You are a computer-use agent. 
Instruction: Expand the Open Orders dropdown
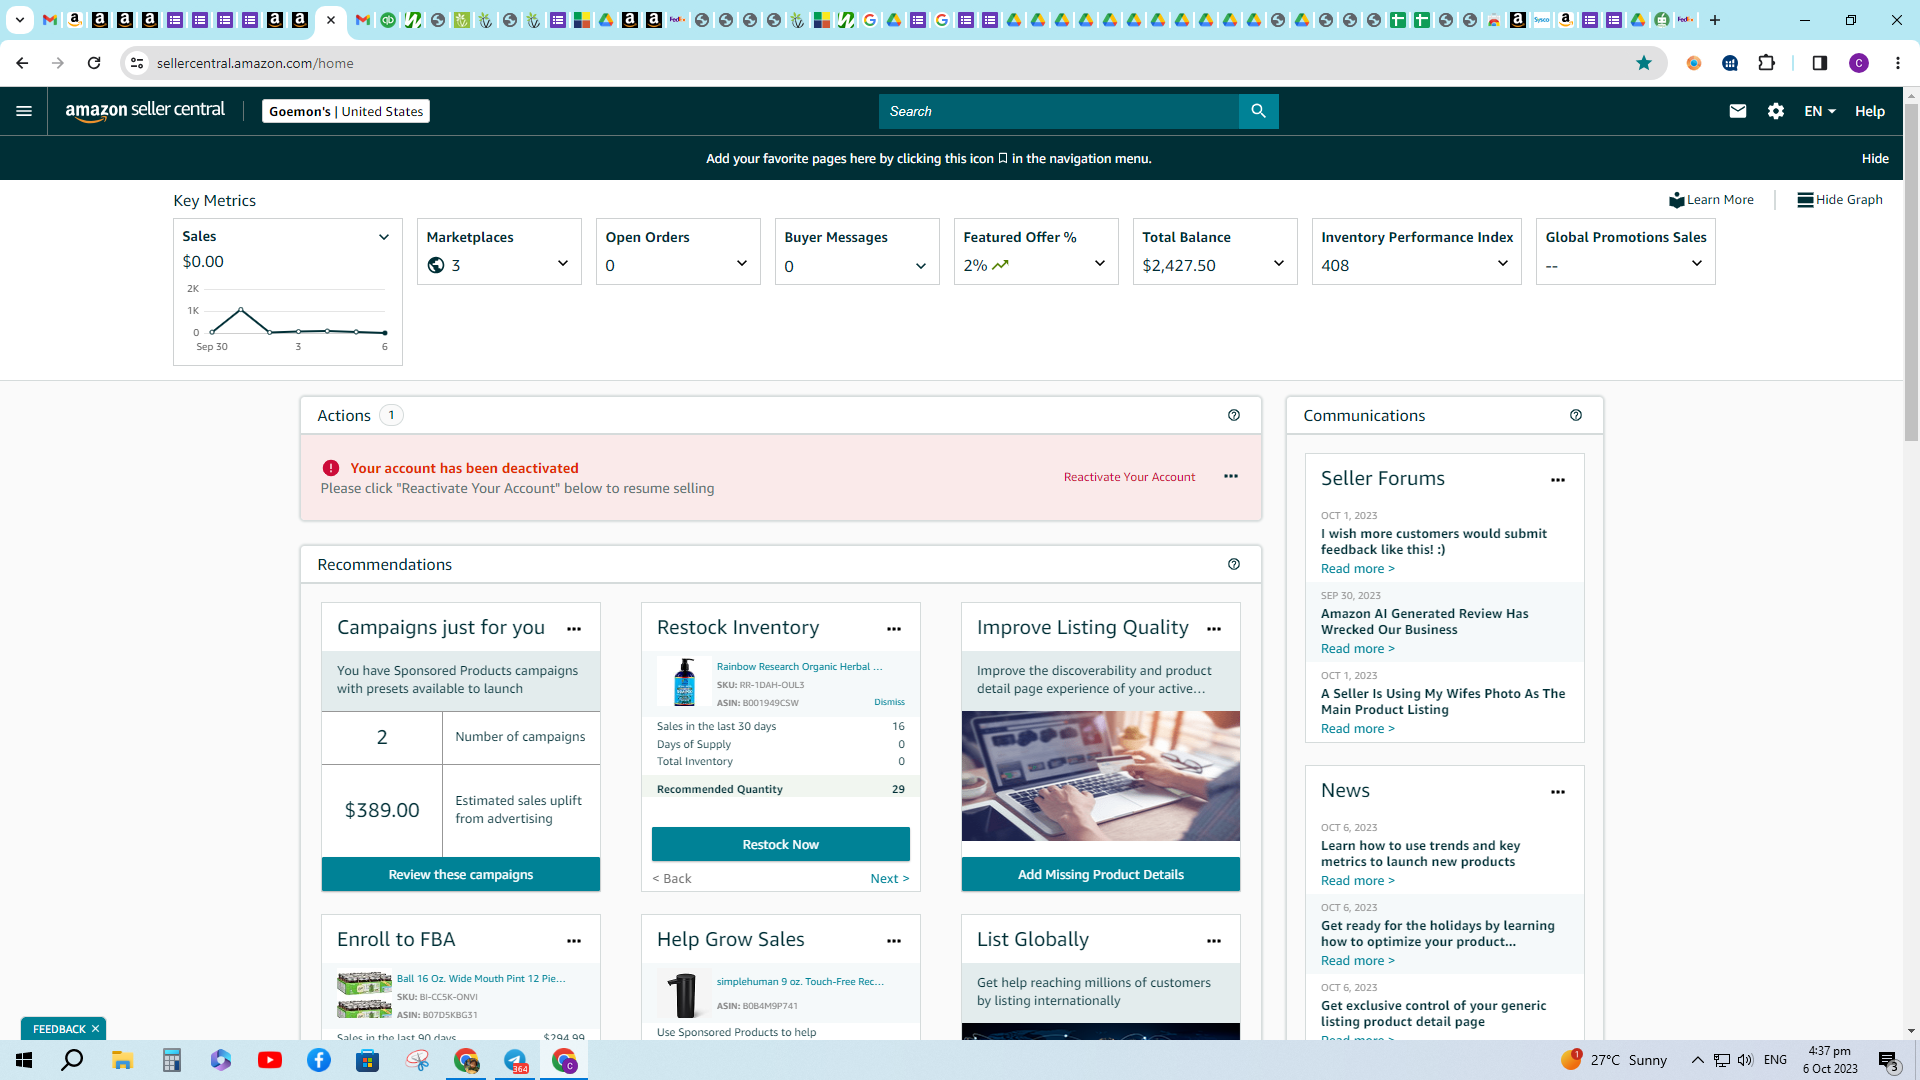coord(742,264)
